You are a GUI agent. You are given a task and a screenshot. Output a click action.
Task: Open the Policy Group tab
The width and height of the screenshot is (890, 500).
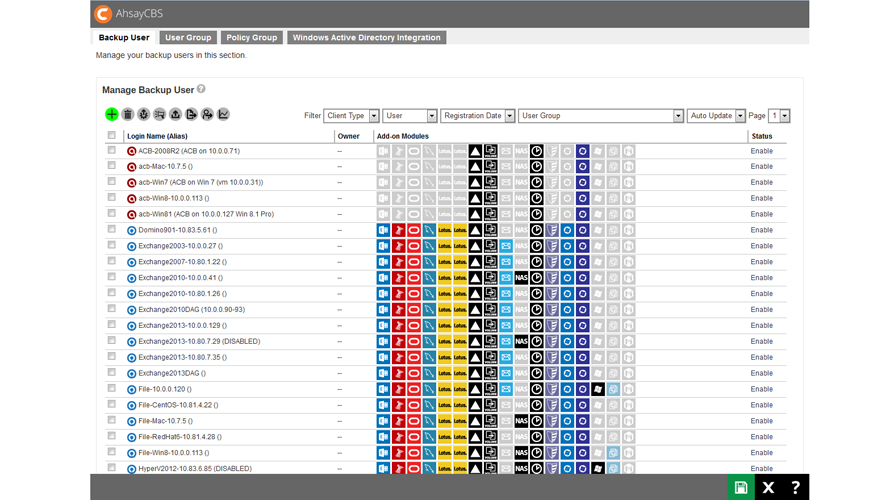tap(251, 37)
